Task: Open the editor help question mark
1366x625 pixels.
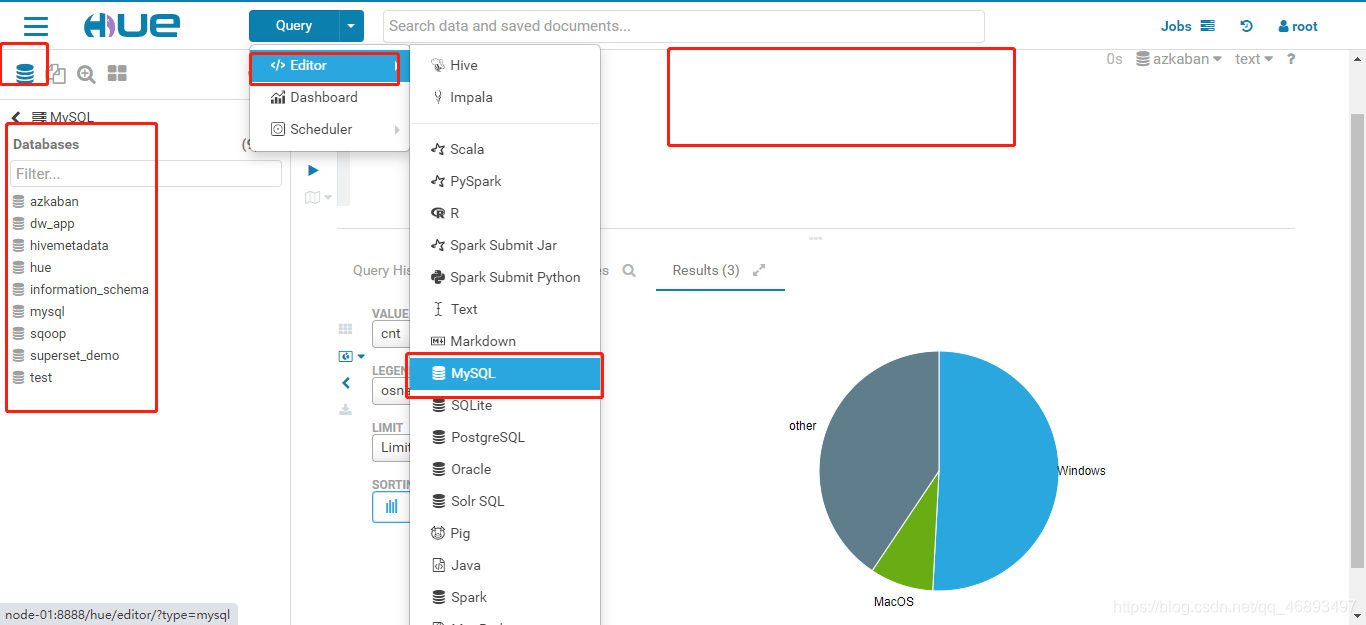Action: [1291, 59]
